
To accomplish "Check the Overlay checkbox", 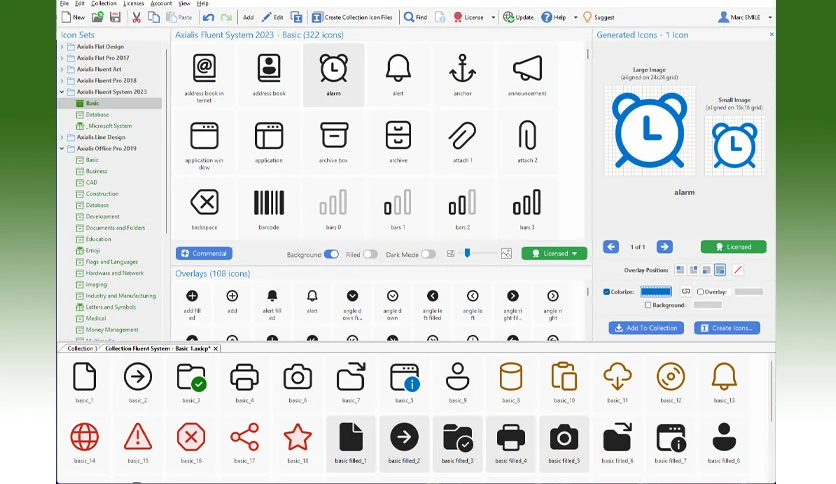I will point(700,292).
